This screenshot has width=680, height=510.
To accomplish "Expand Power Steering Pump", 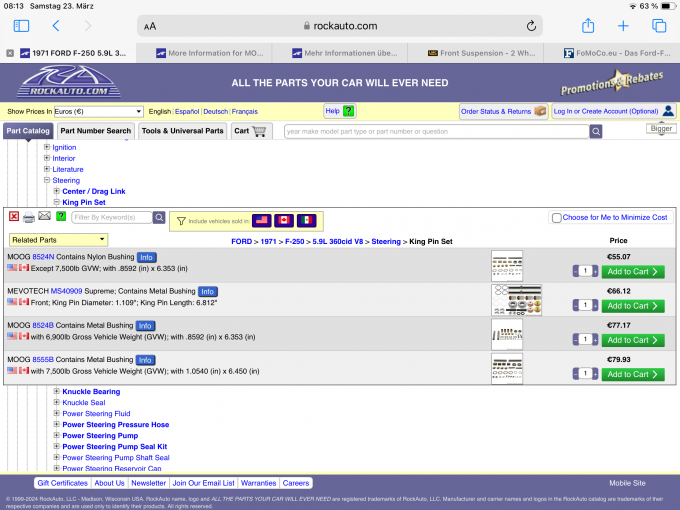I will coord(56,435).
